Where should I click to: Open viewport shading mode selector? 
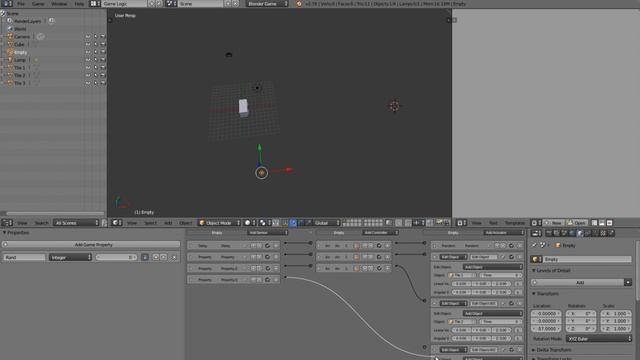click(x=249, y=223)
